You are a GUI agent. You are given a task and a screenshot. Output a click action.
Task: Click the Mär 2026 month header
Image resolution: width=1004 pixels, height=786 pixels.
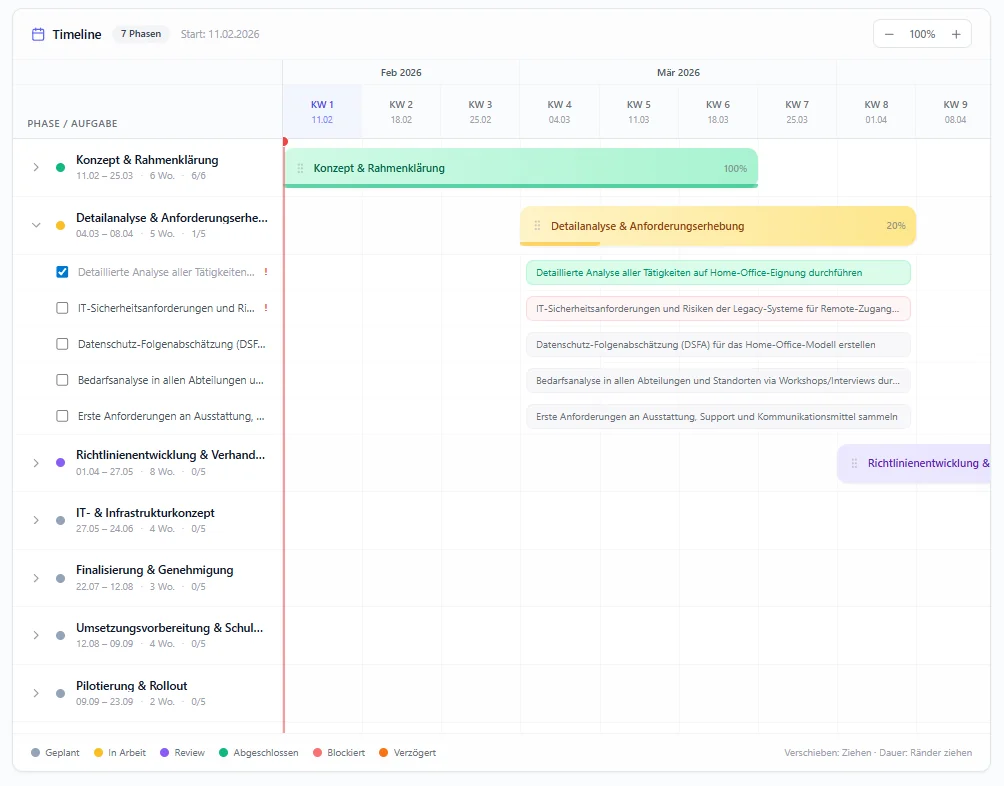pos(678,72)
